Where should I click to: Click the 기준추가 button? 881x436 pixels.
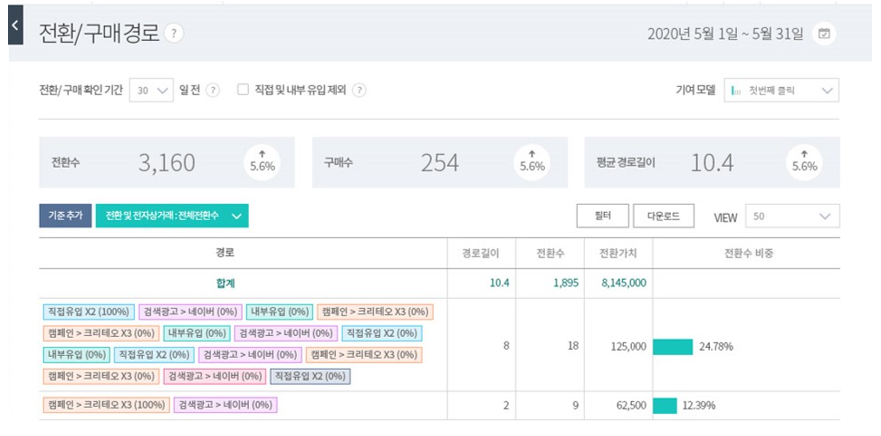click(65, 216)
